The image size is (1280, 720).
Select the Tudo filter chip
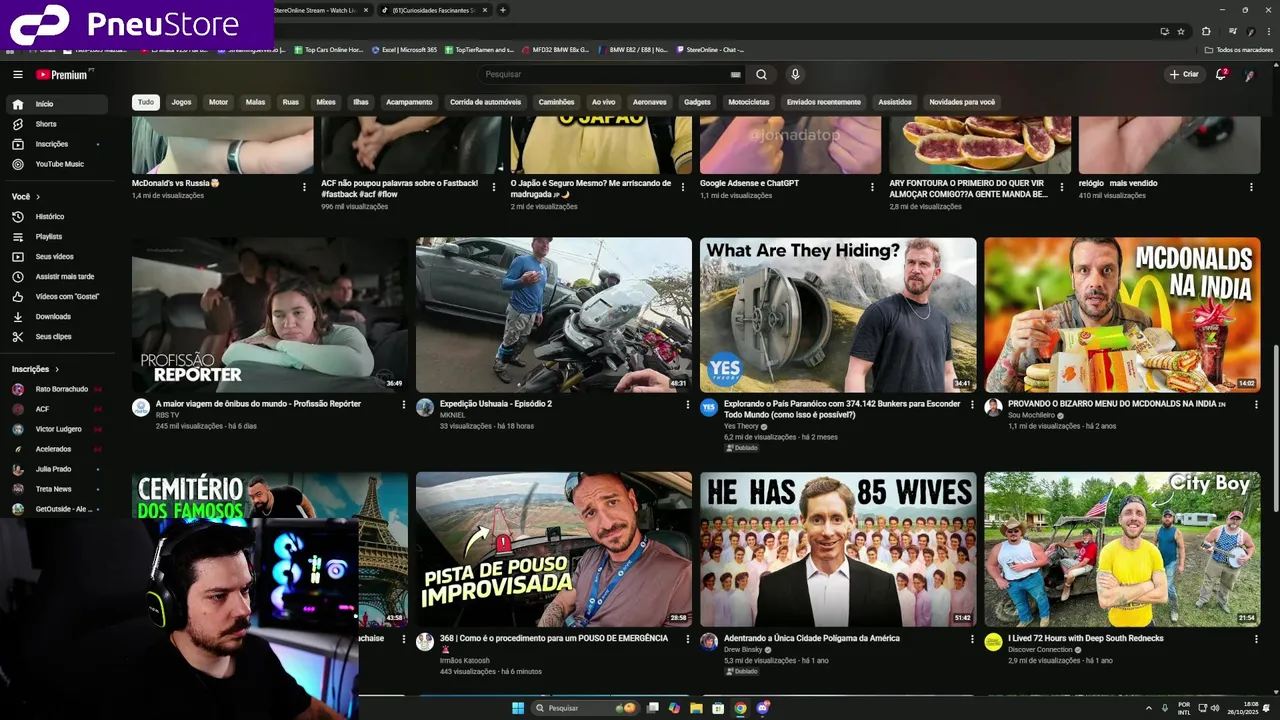146,102
